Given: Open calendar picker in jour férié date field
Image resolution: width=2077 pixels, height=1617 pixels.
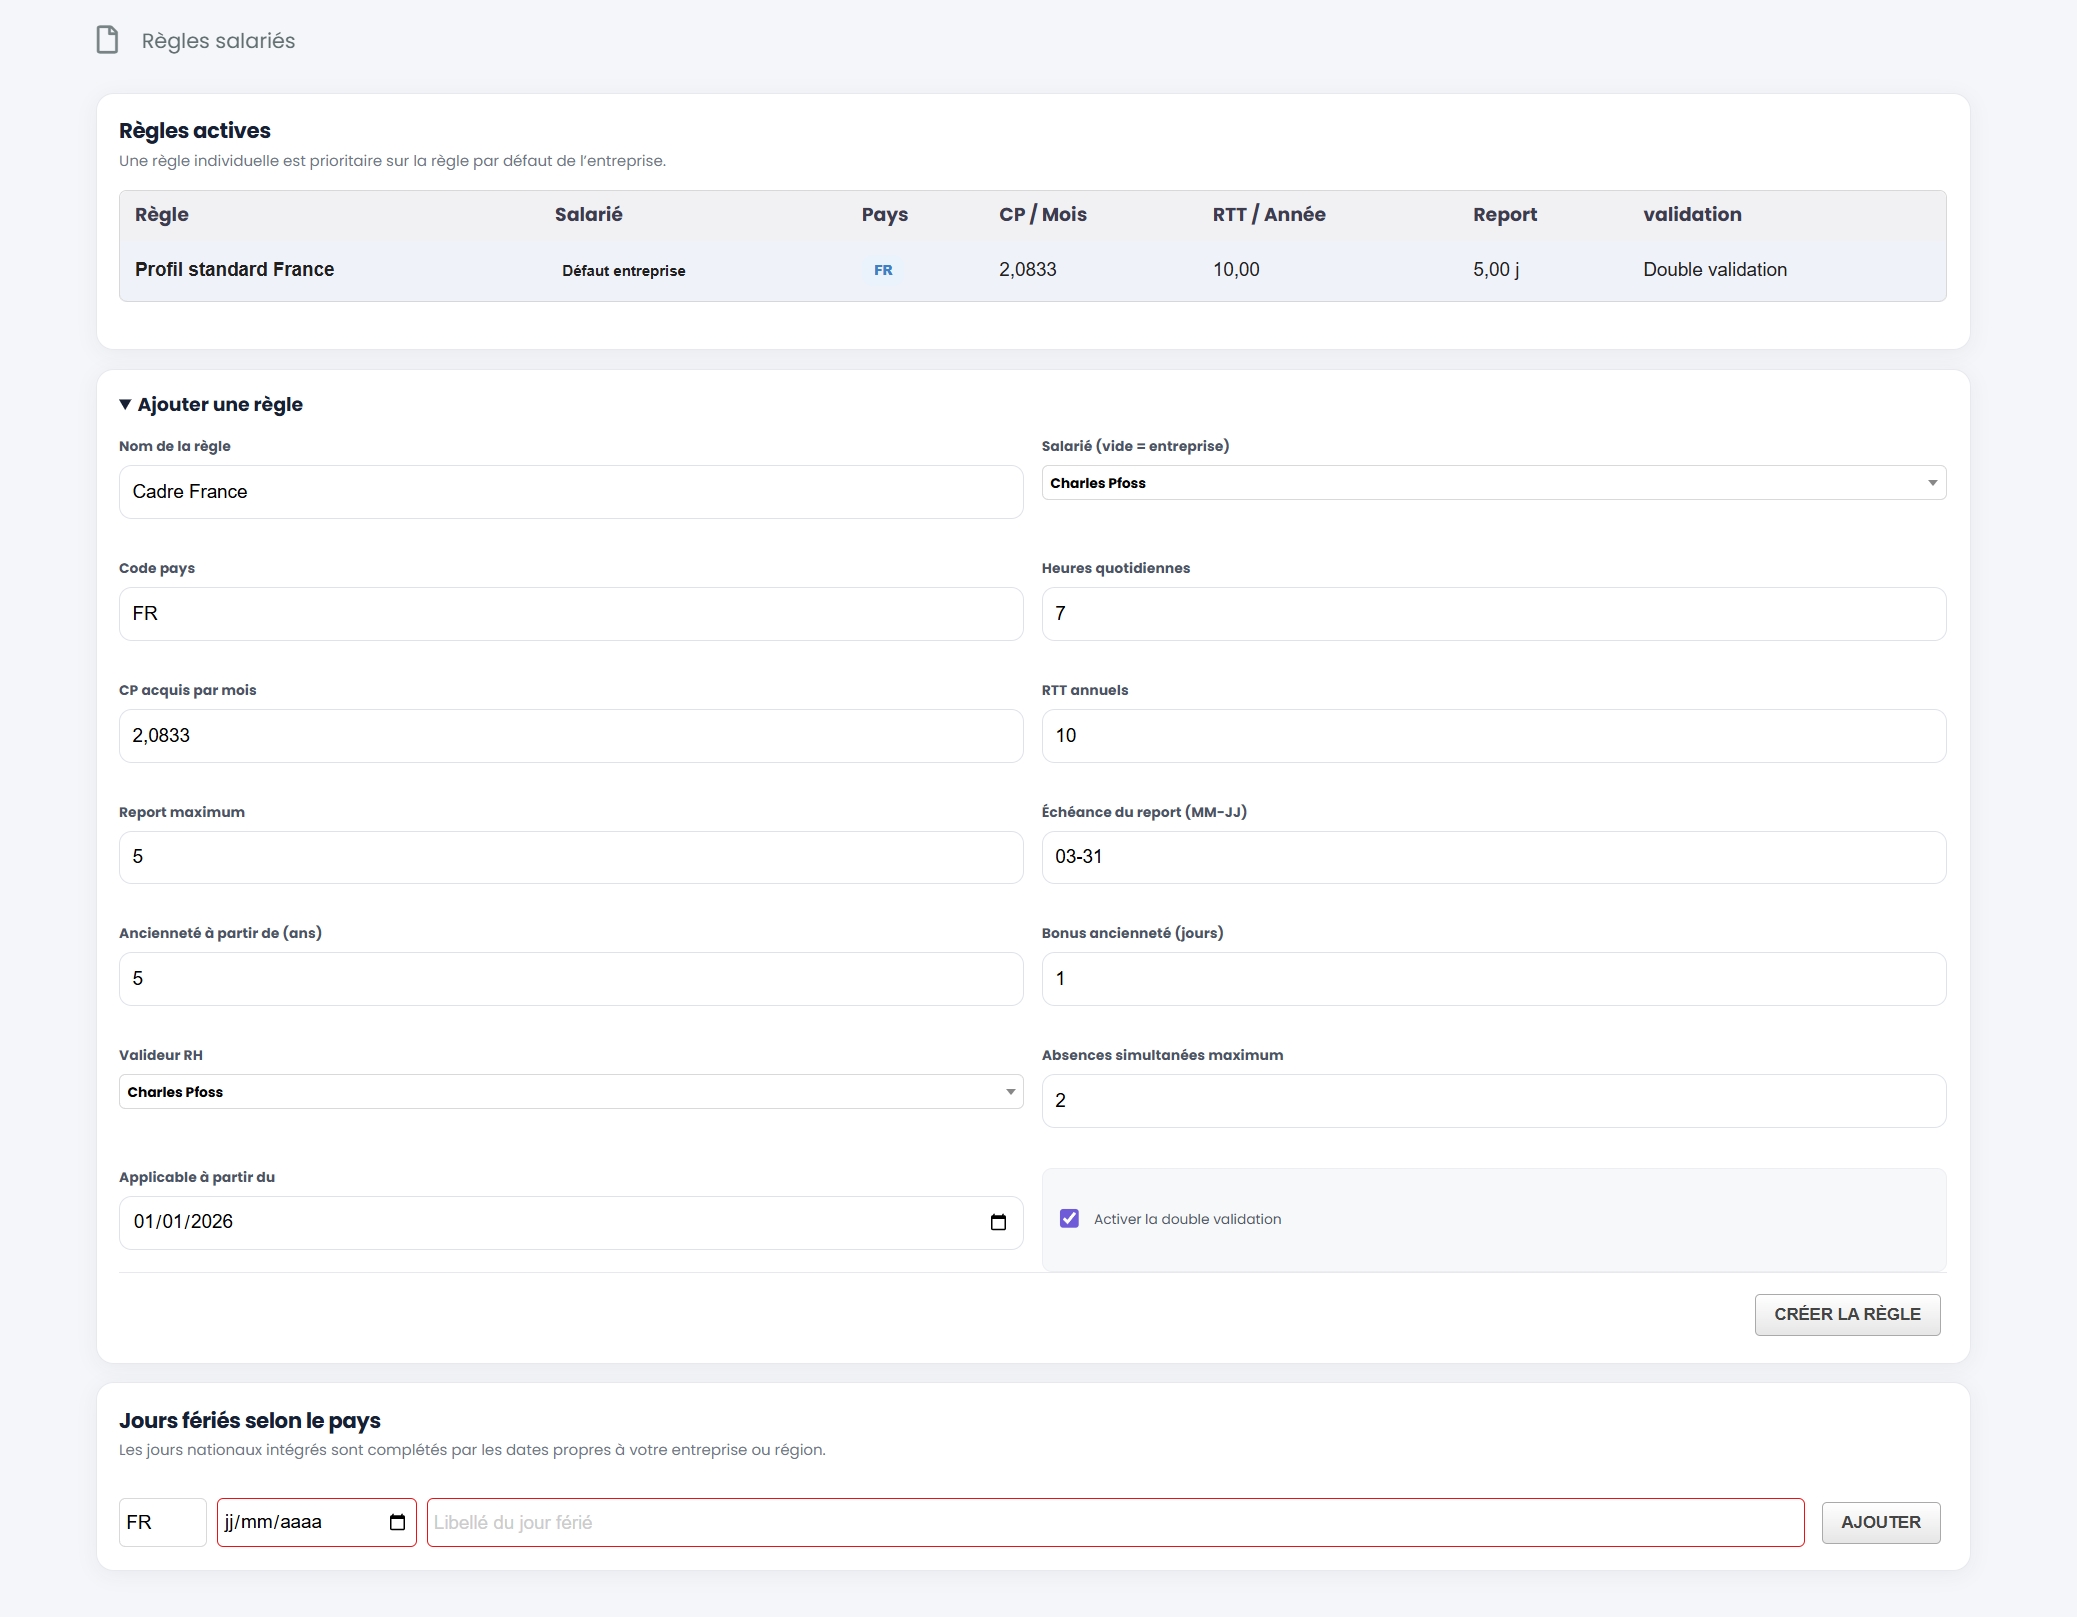Looking at the screenshot, I should pos(397,1522).
